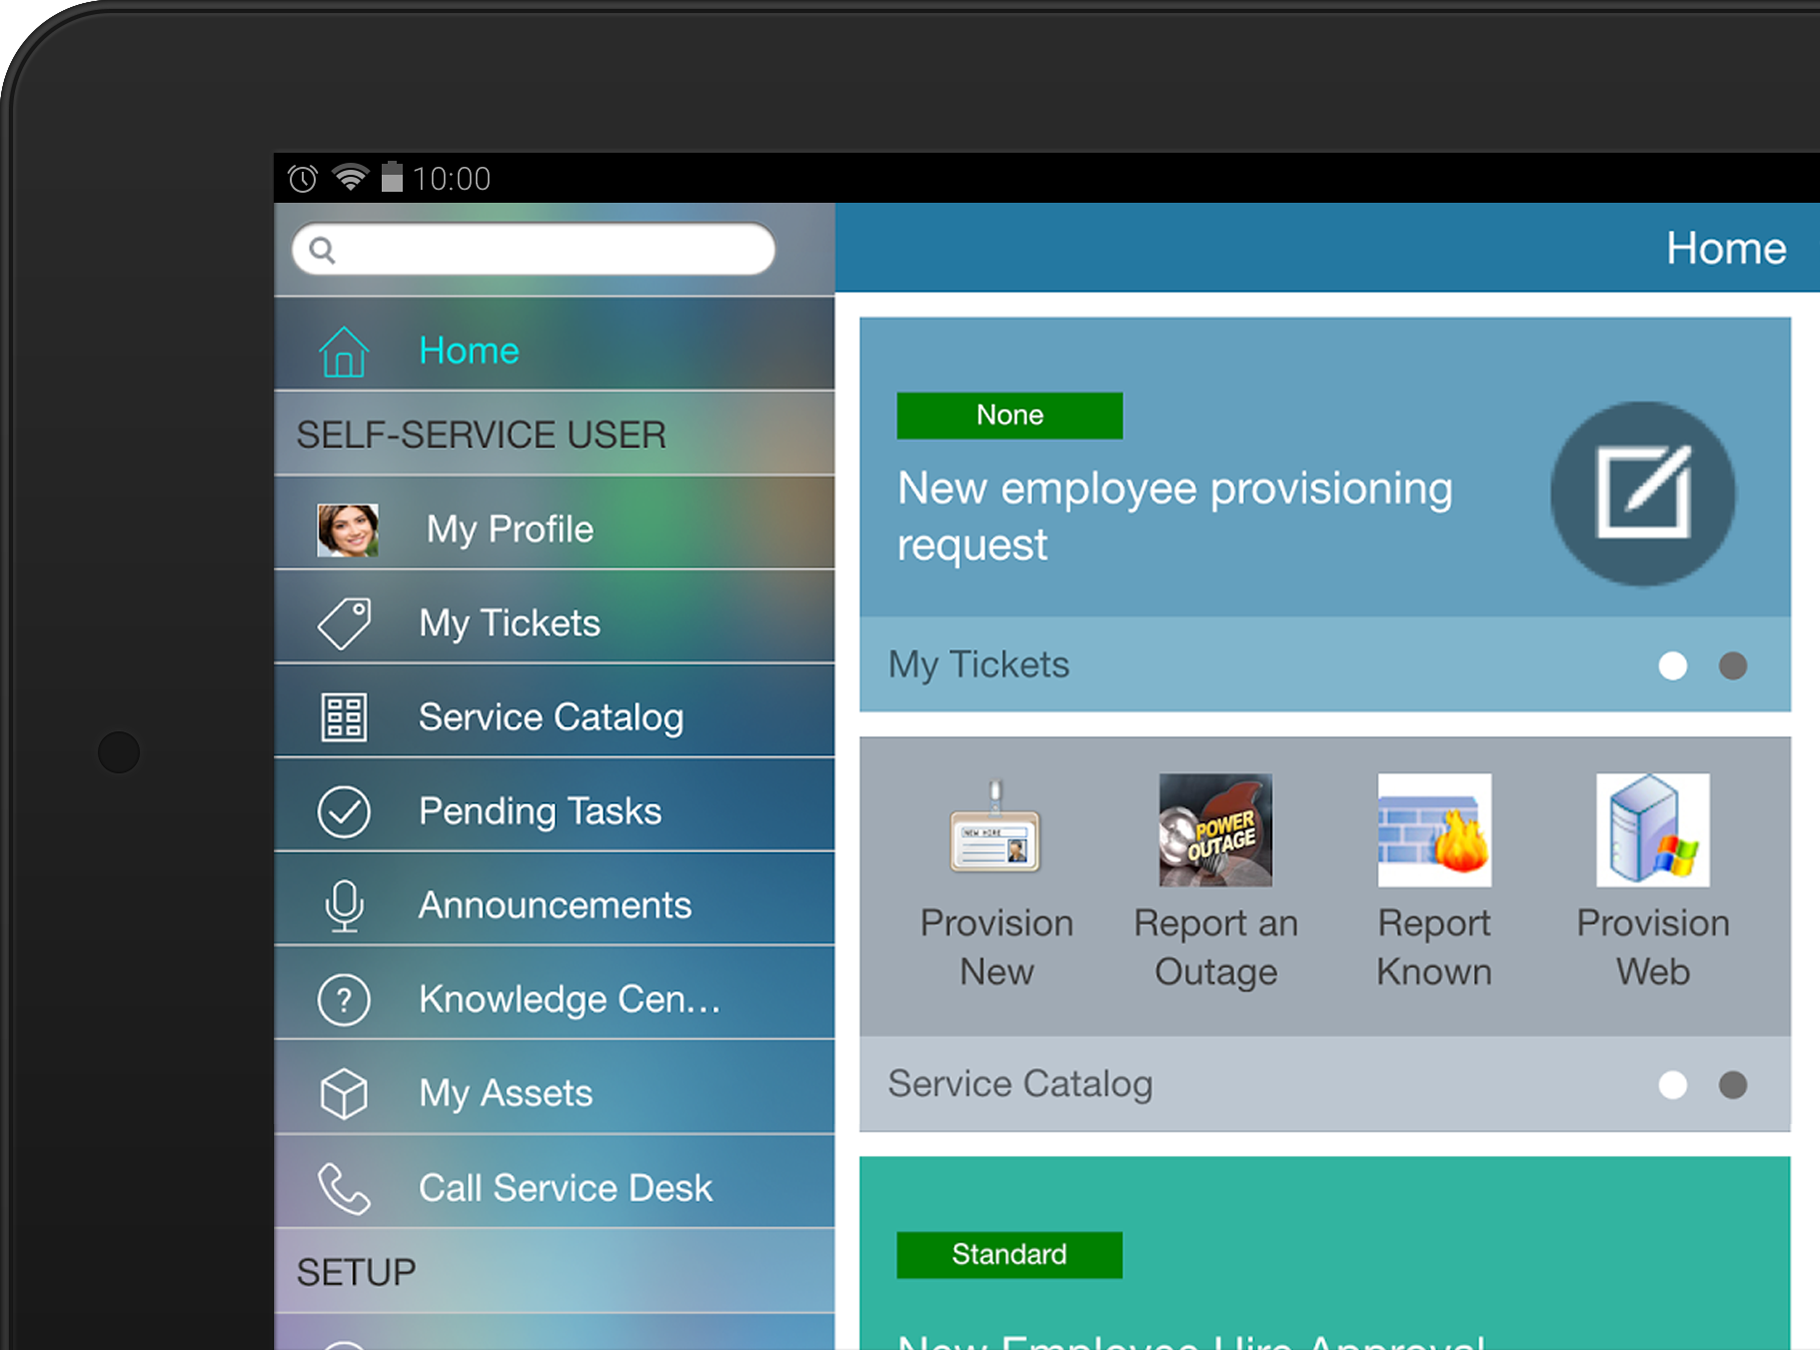The image size is (1820, 1350).
Task: Click the 10:00 clock in status bar
Action: click(x=452, y=179)
